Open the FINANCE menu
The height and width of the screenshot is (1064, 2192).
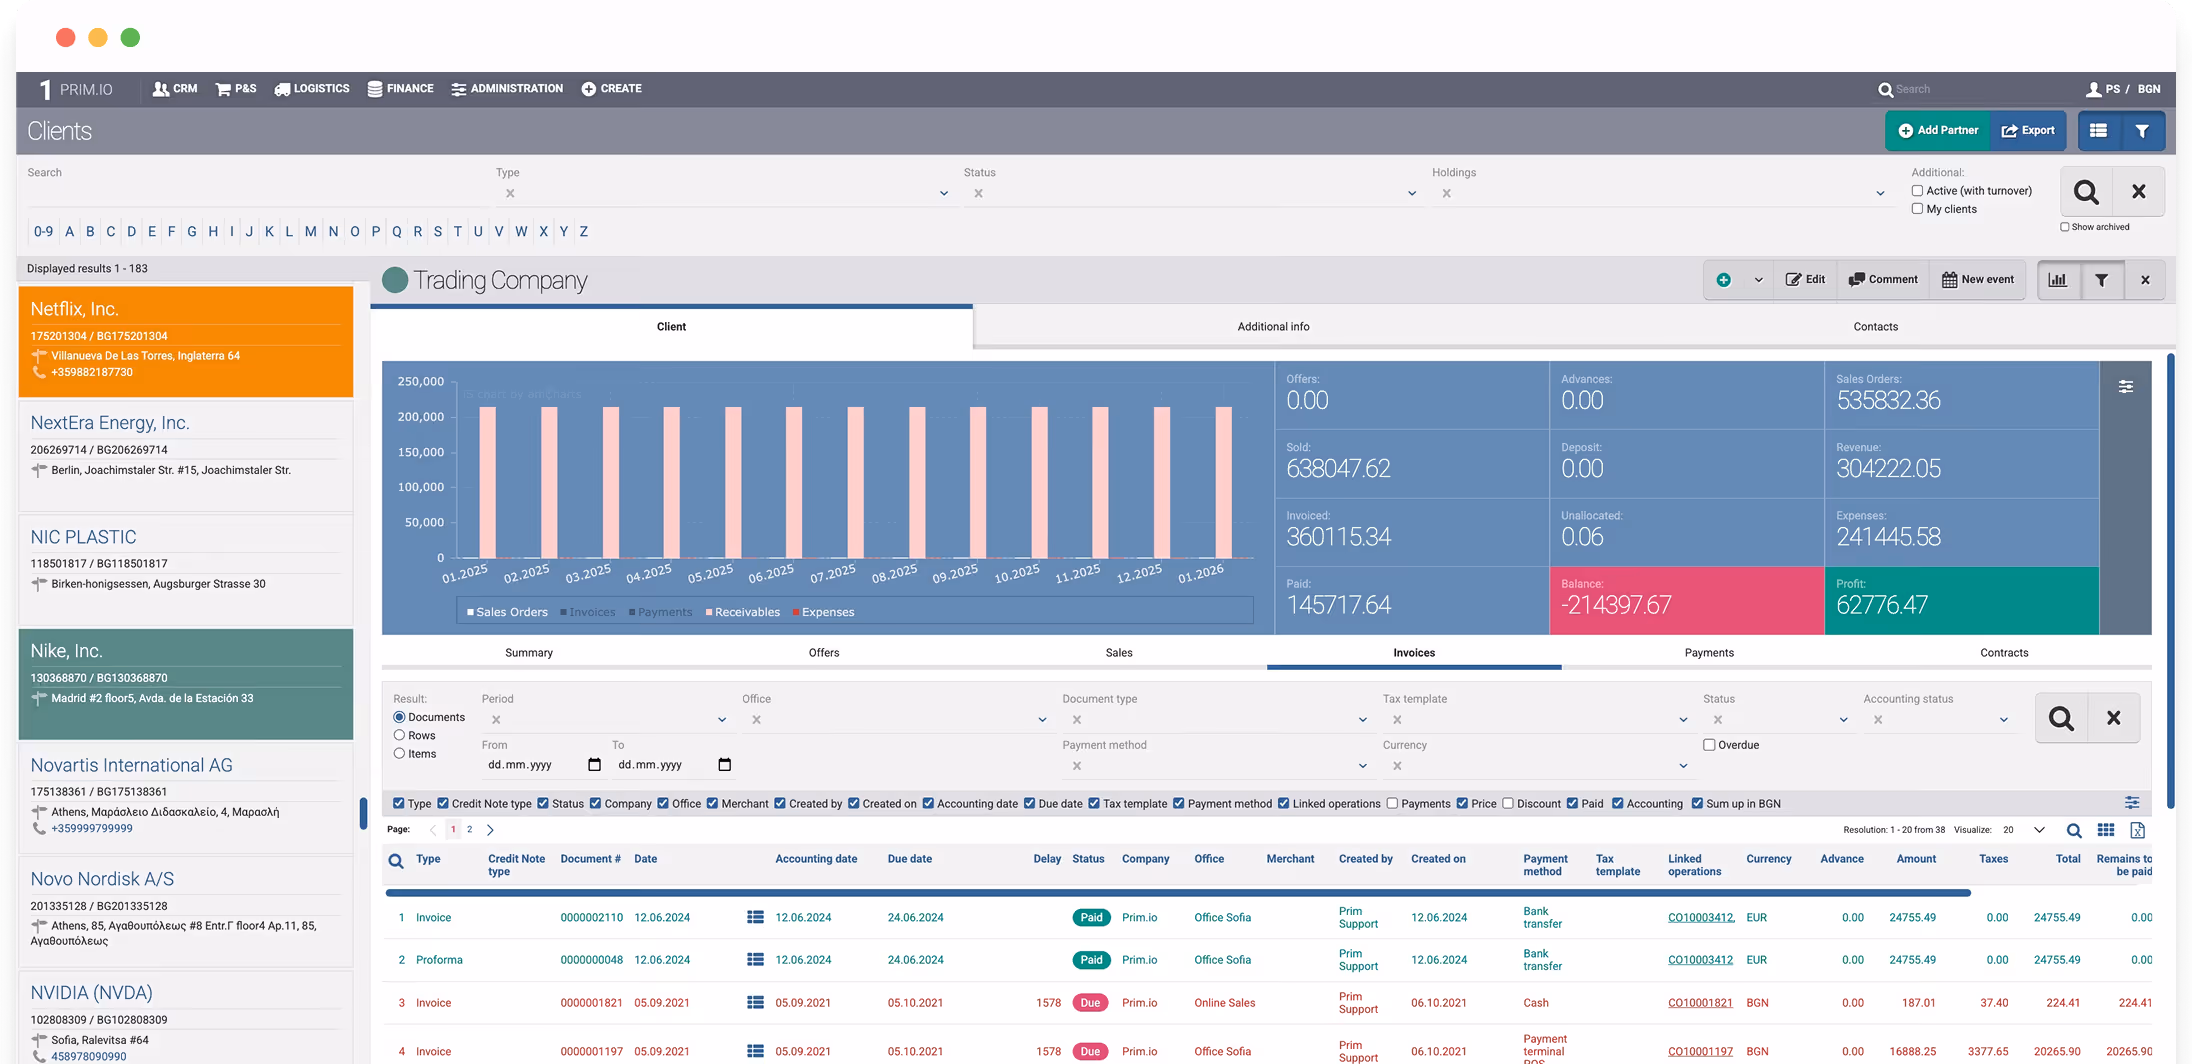(400, 89)
